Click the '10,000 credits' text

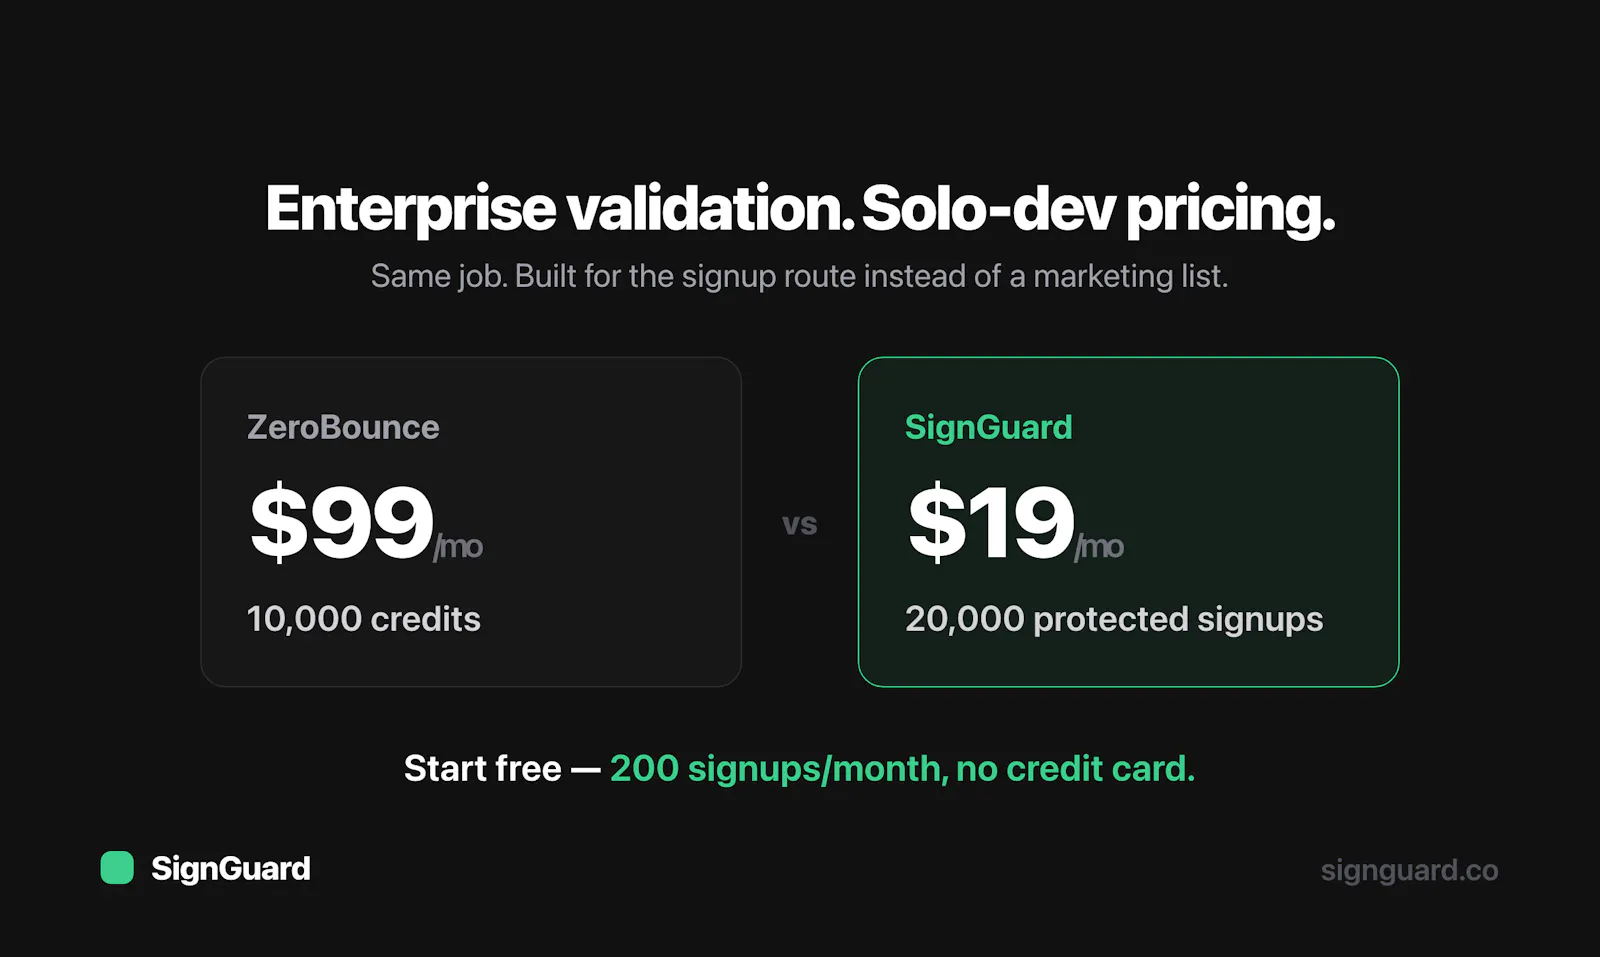364,619
